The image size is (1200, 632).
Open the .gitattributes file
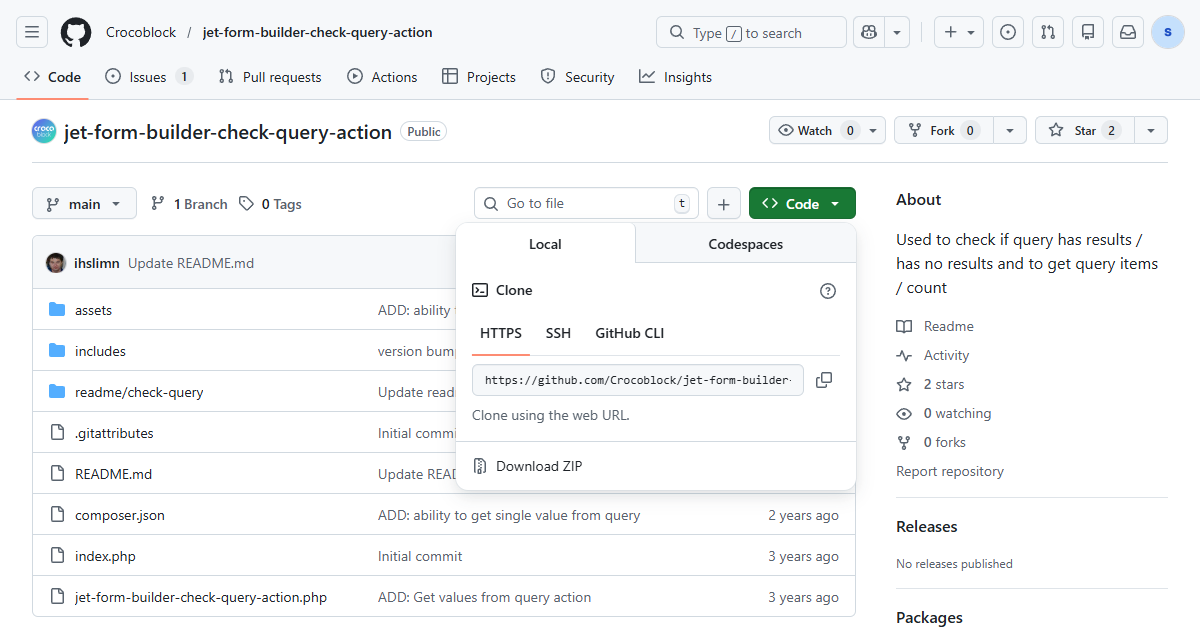point(114,433)
